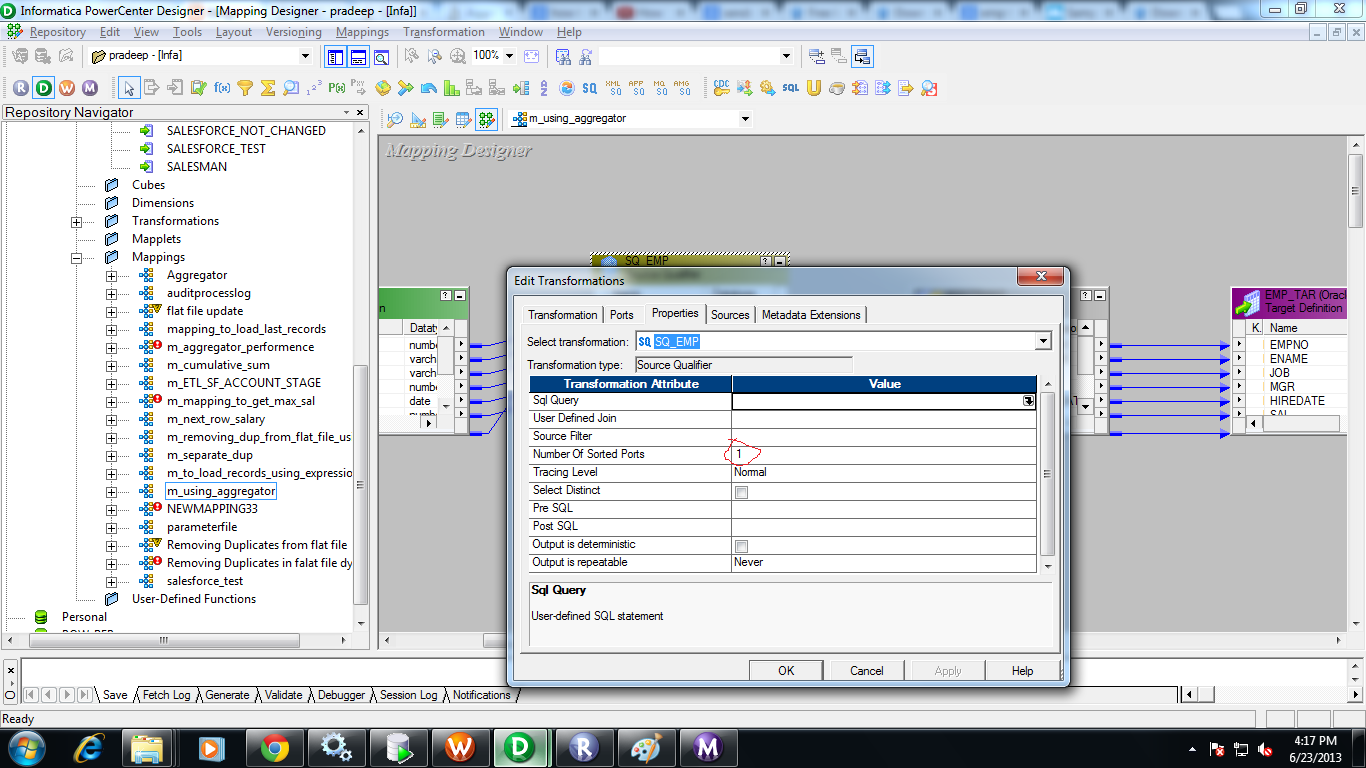Select the arrow pointer tool in toolbar
The width and height of the screenshot is (1366, 768).
coord(129,88)
